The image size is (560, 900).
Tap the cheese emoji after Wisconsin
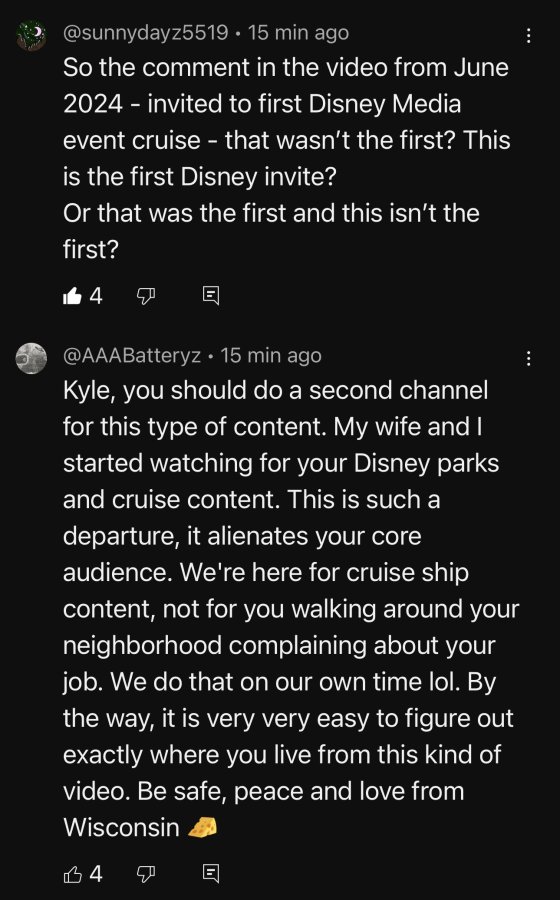click(x=203, y=828)
